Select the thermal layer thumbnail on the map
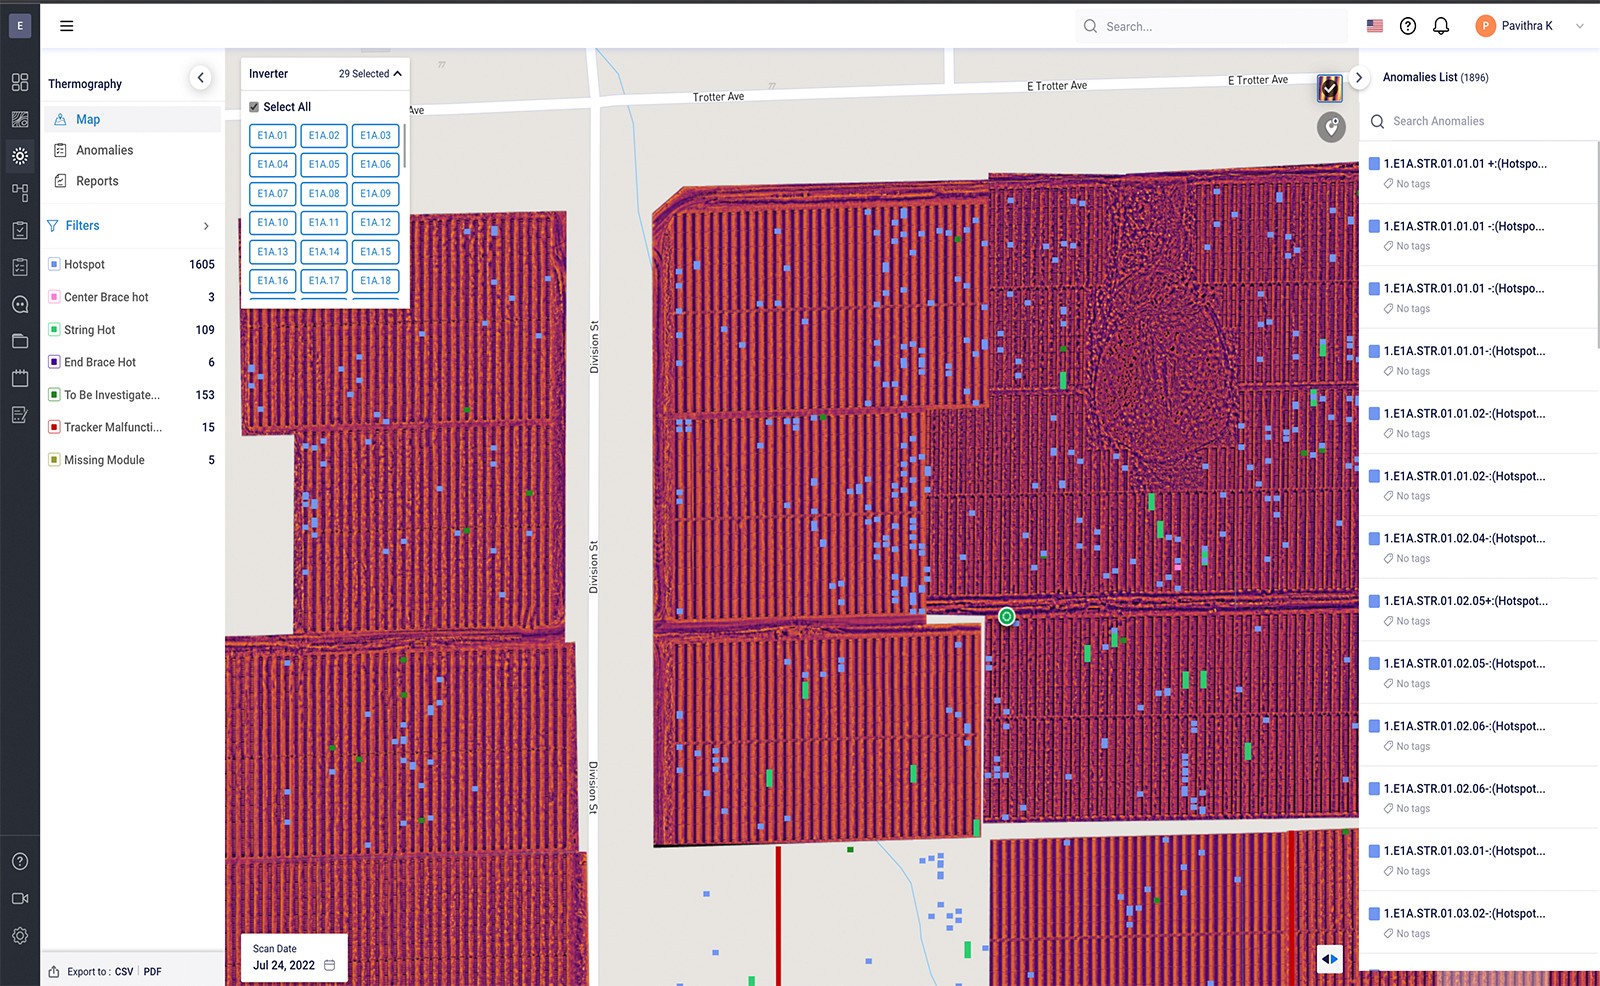 pyautogui.click(x=1329, y=89)
